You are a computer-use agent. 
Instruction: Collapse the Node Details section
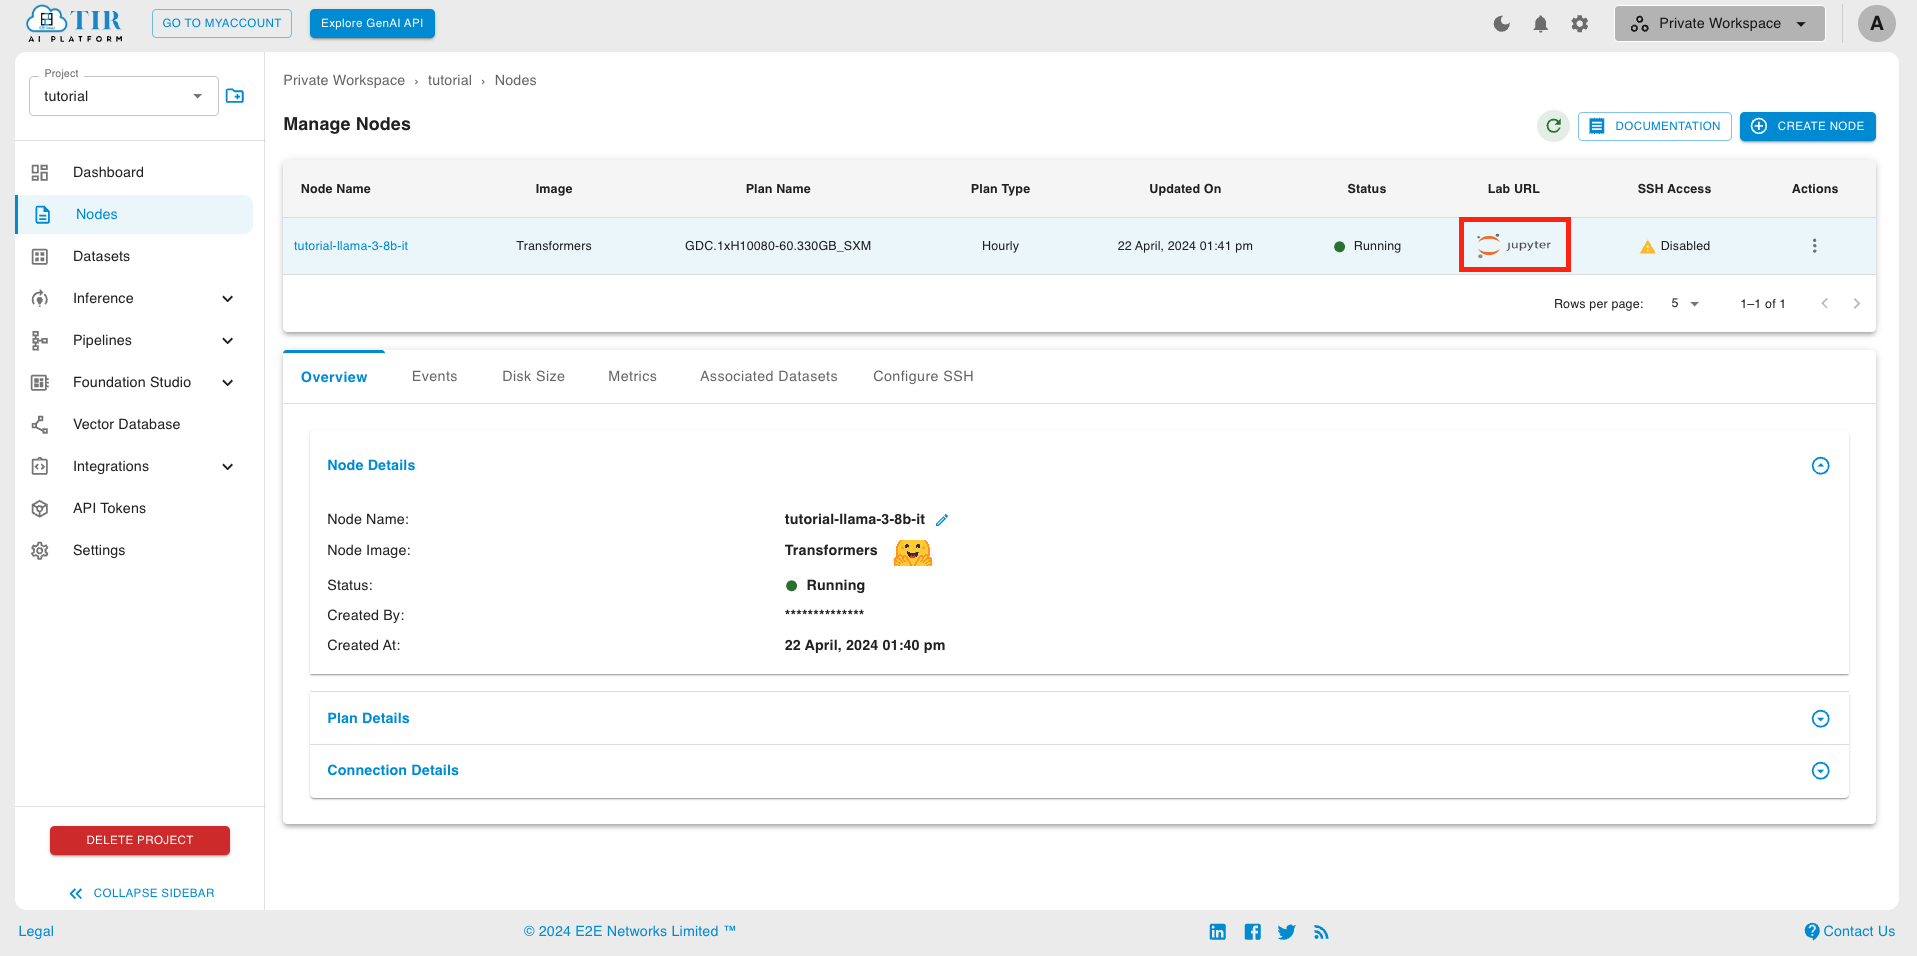pos(1820,466)
